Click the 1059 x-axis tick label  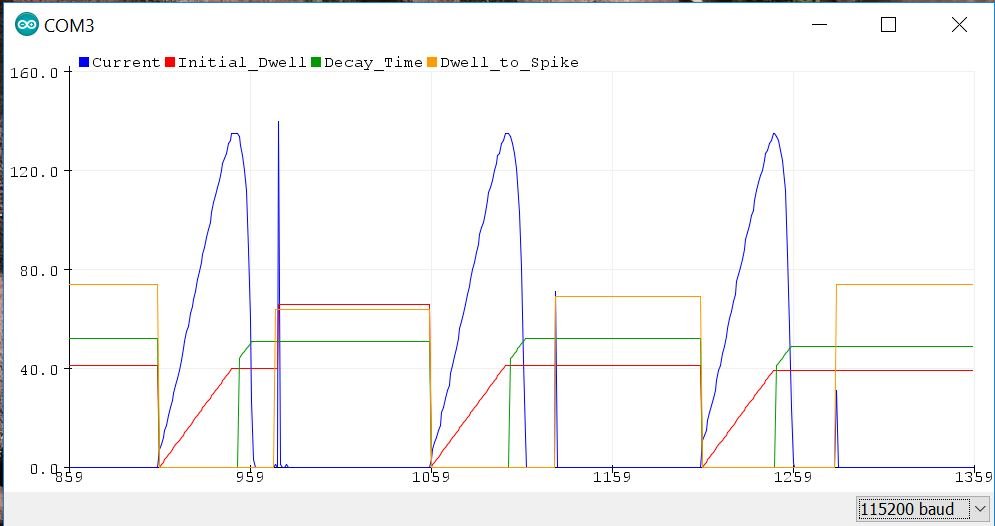[x=430, y=477]
